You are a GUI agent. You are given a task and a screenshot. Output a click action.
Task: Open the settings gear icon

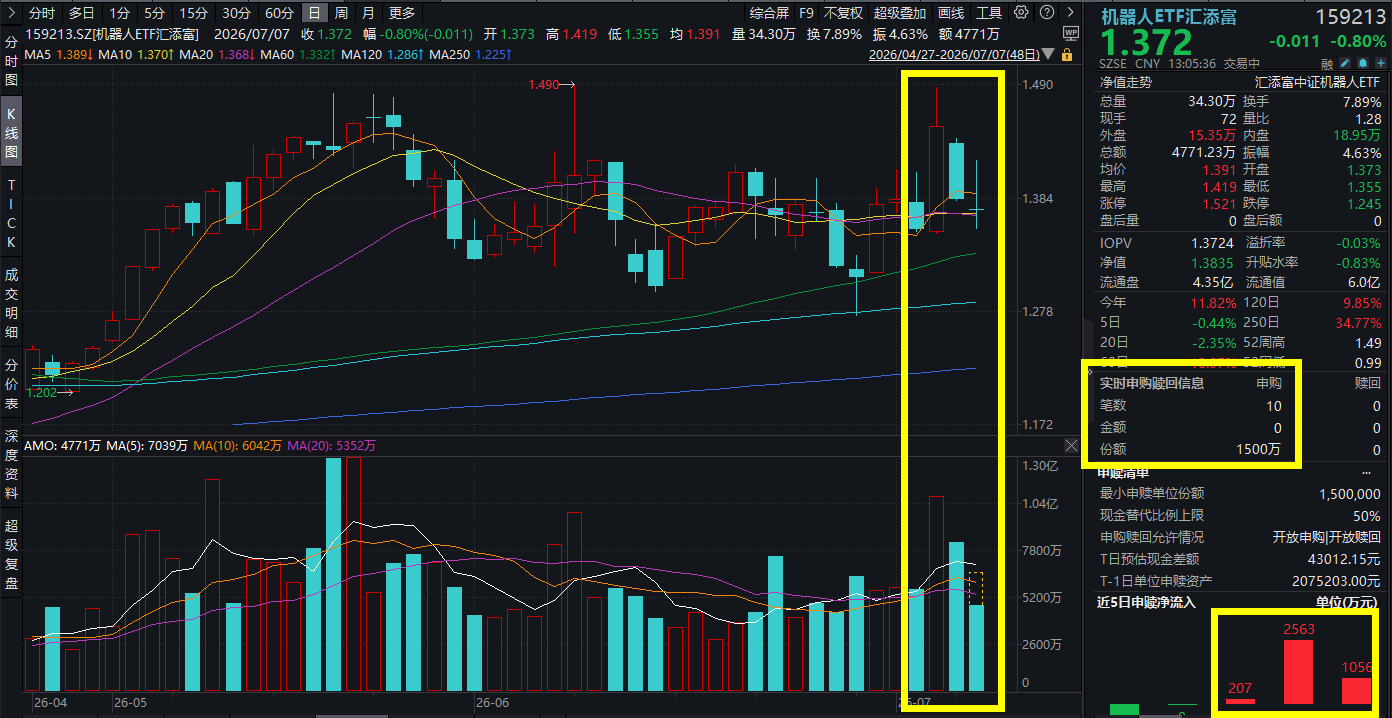[1021, 12]
